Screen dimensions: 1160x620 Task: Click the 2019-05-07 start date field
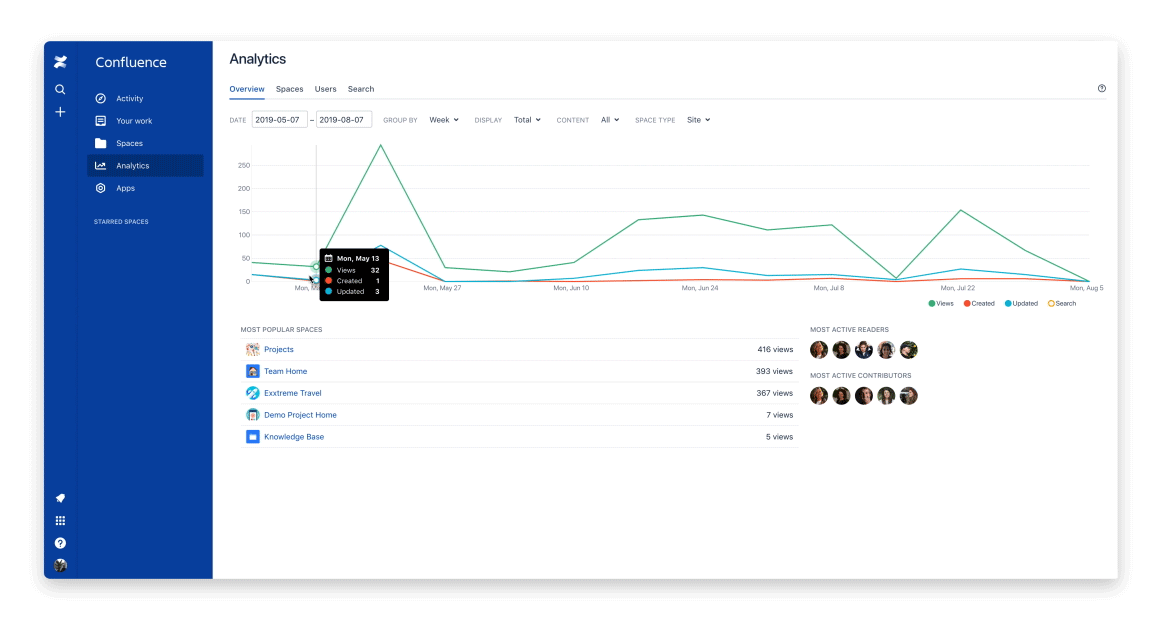281,118
